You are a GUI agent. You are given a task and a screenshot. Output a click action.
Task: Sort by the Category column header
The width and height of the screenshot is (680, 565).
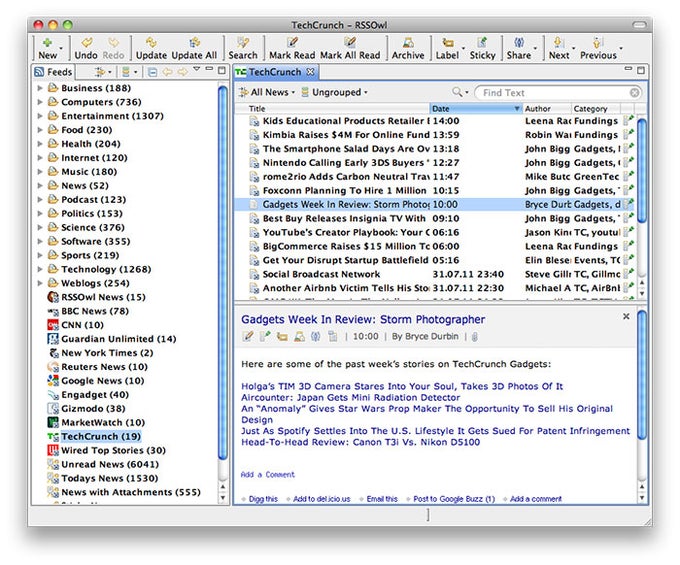click(596, 108)
